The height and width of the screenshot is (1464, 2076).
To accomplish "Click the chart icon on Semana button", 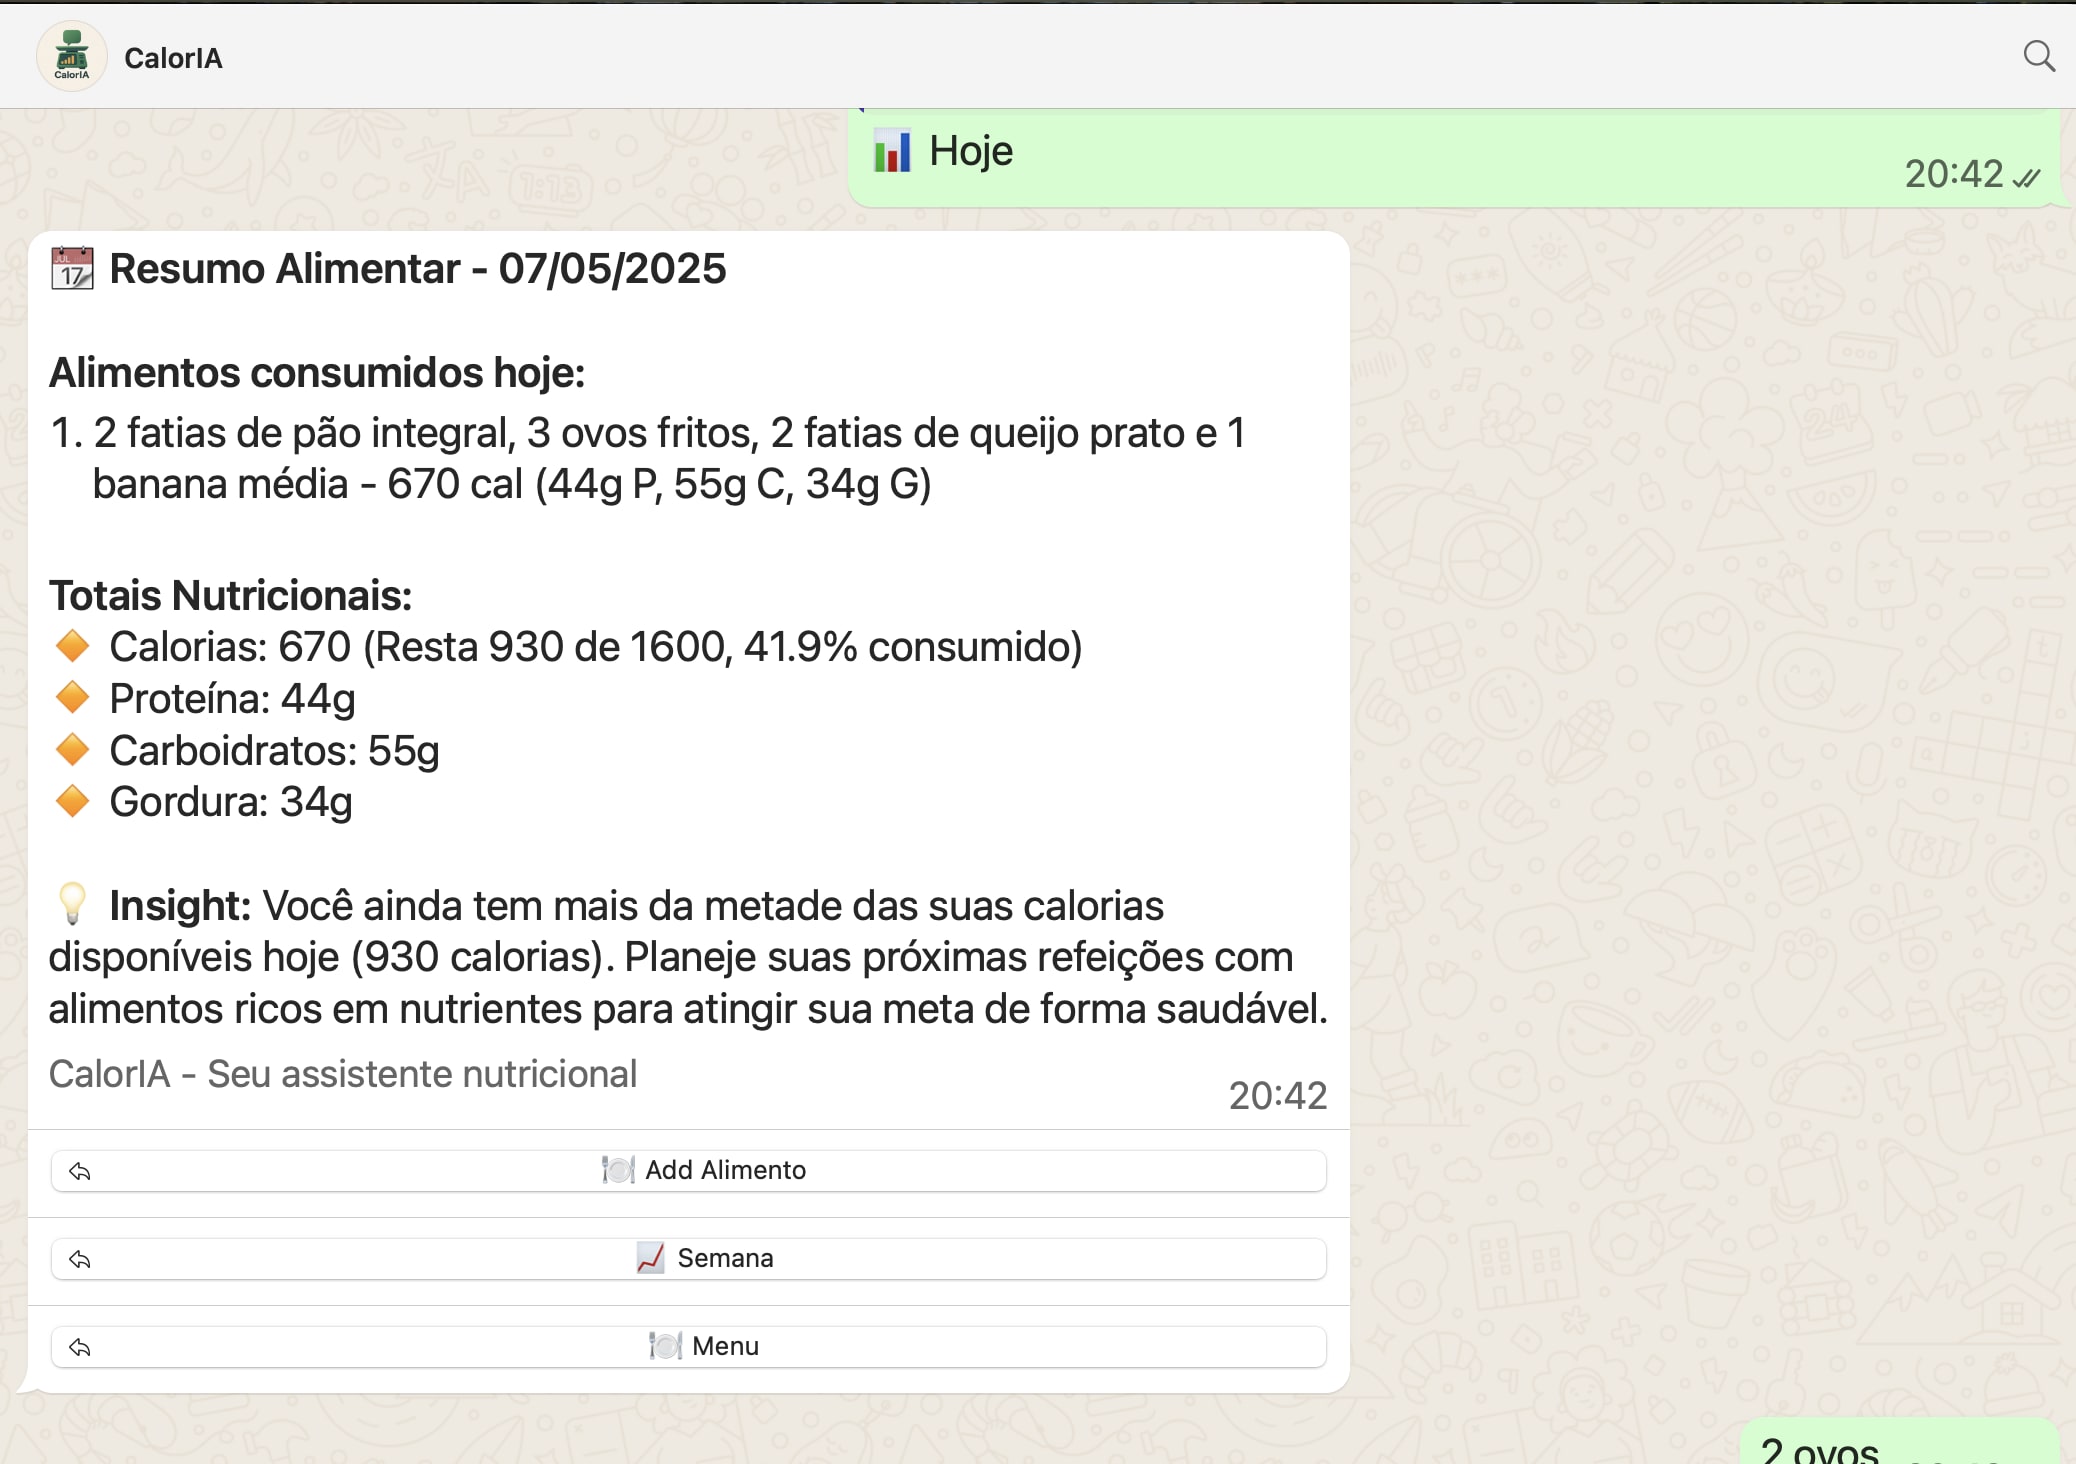I will click(650, 1258).
